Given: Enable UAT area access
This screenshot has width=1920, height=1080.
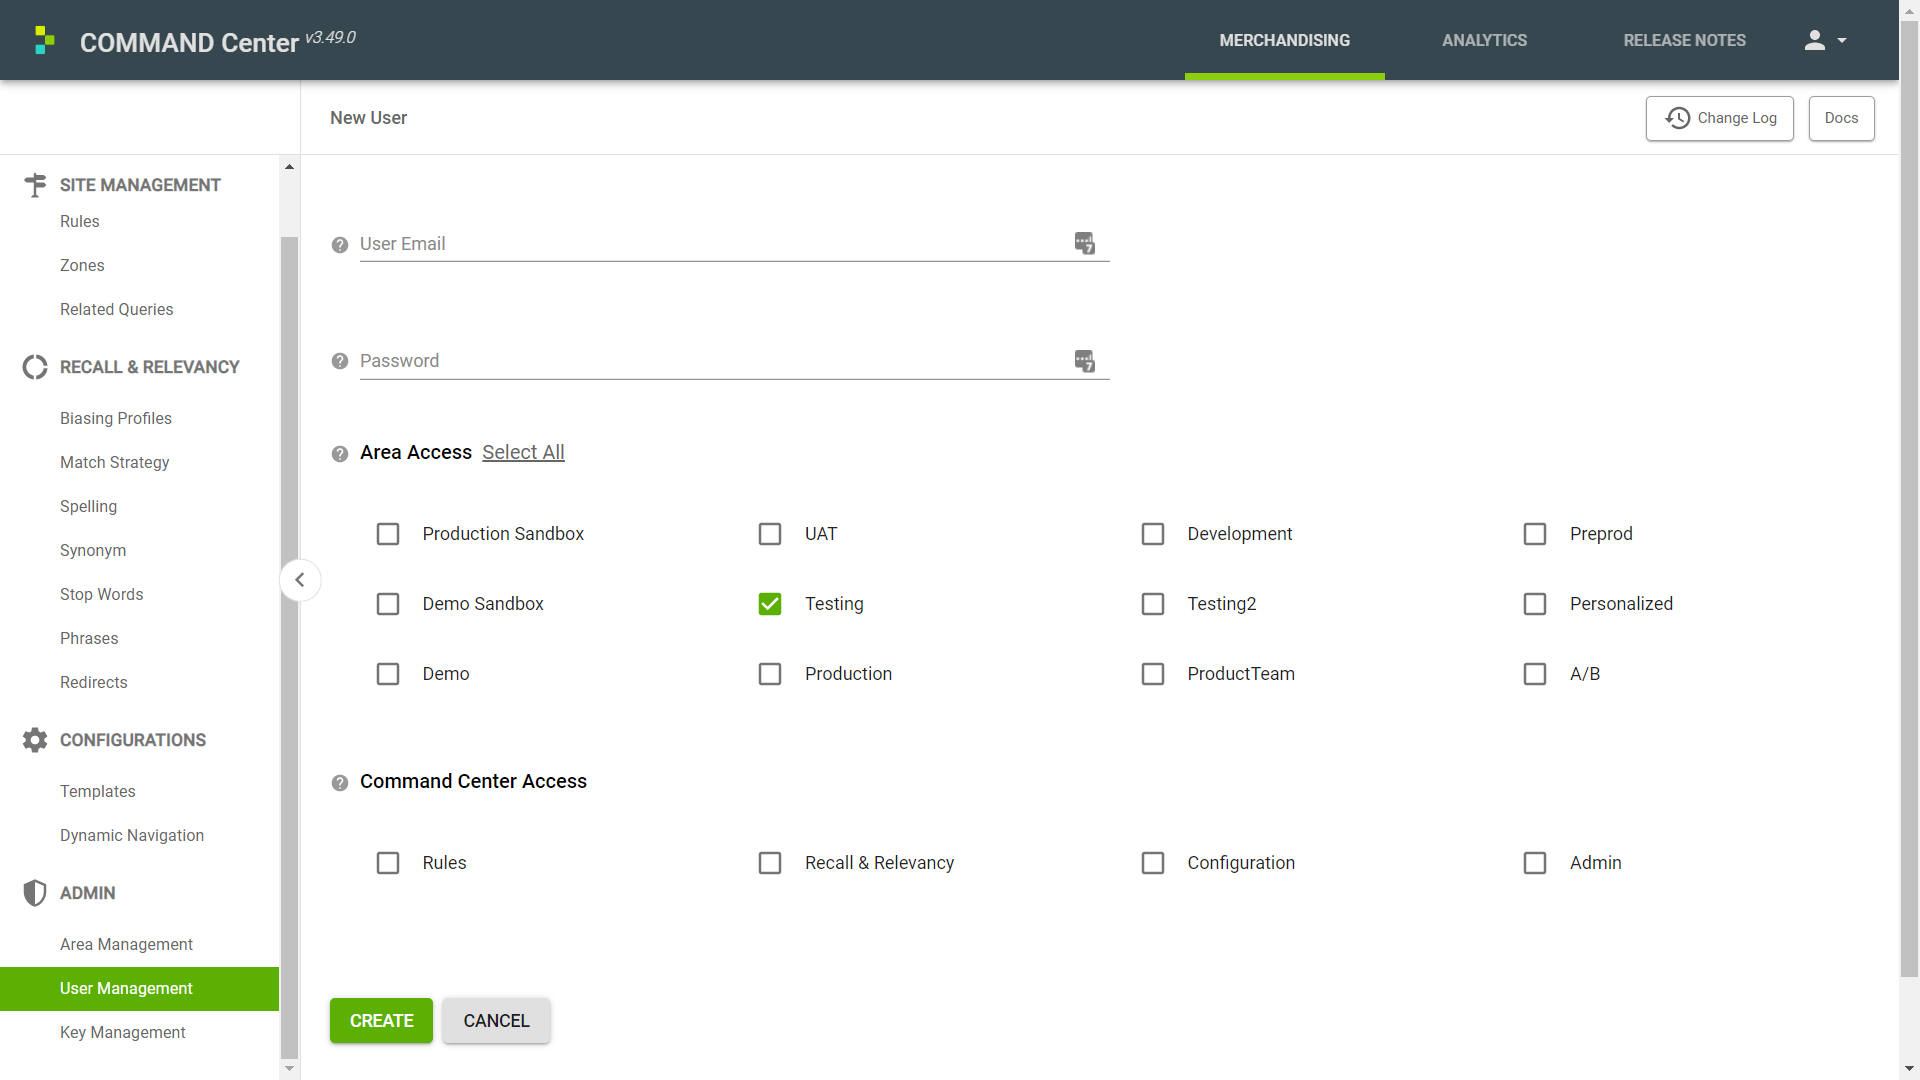Looking at the screenshot, I should point(770,534).
